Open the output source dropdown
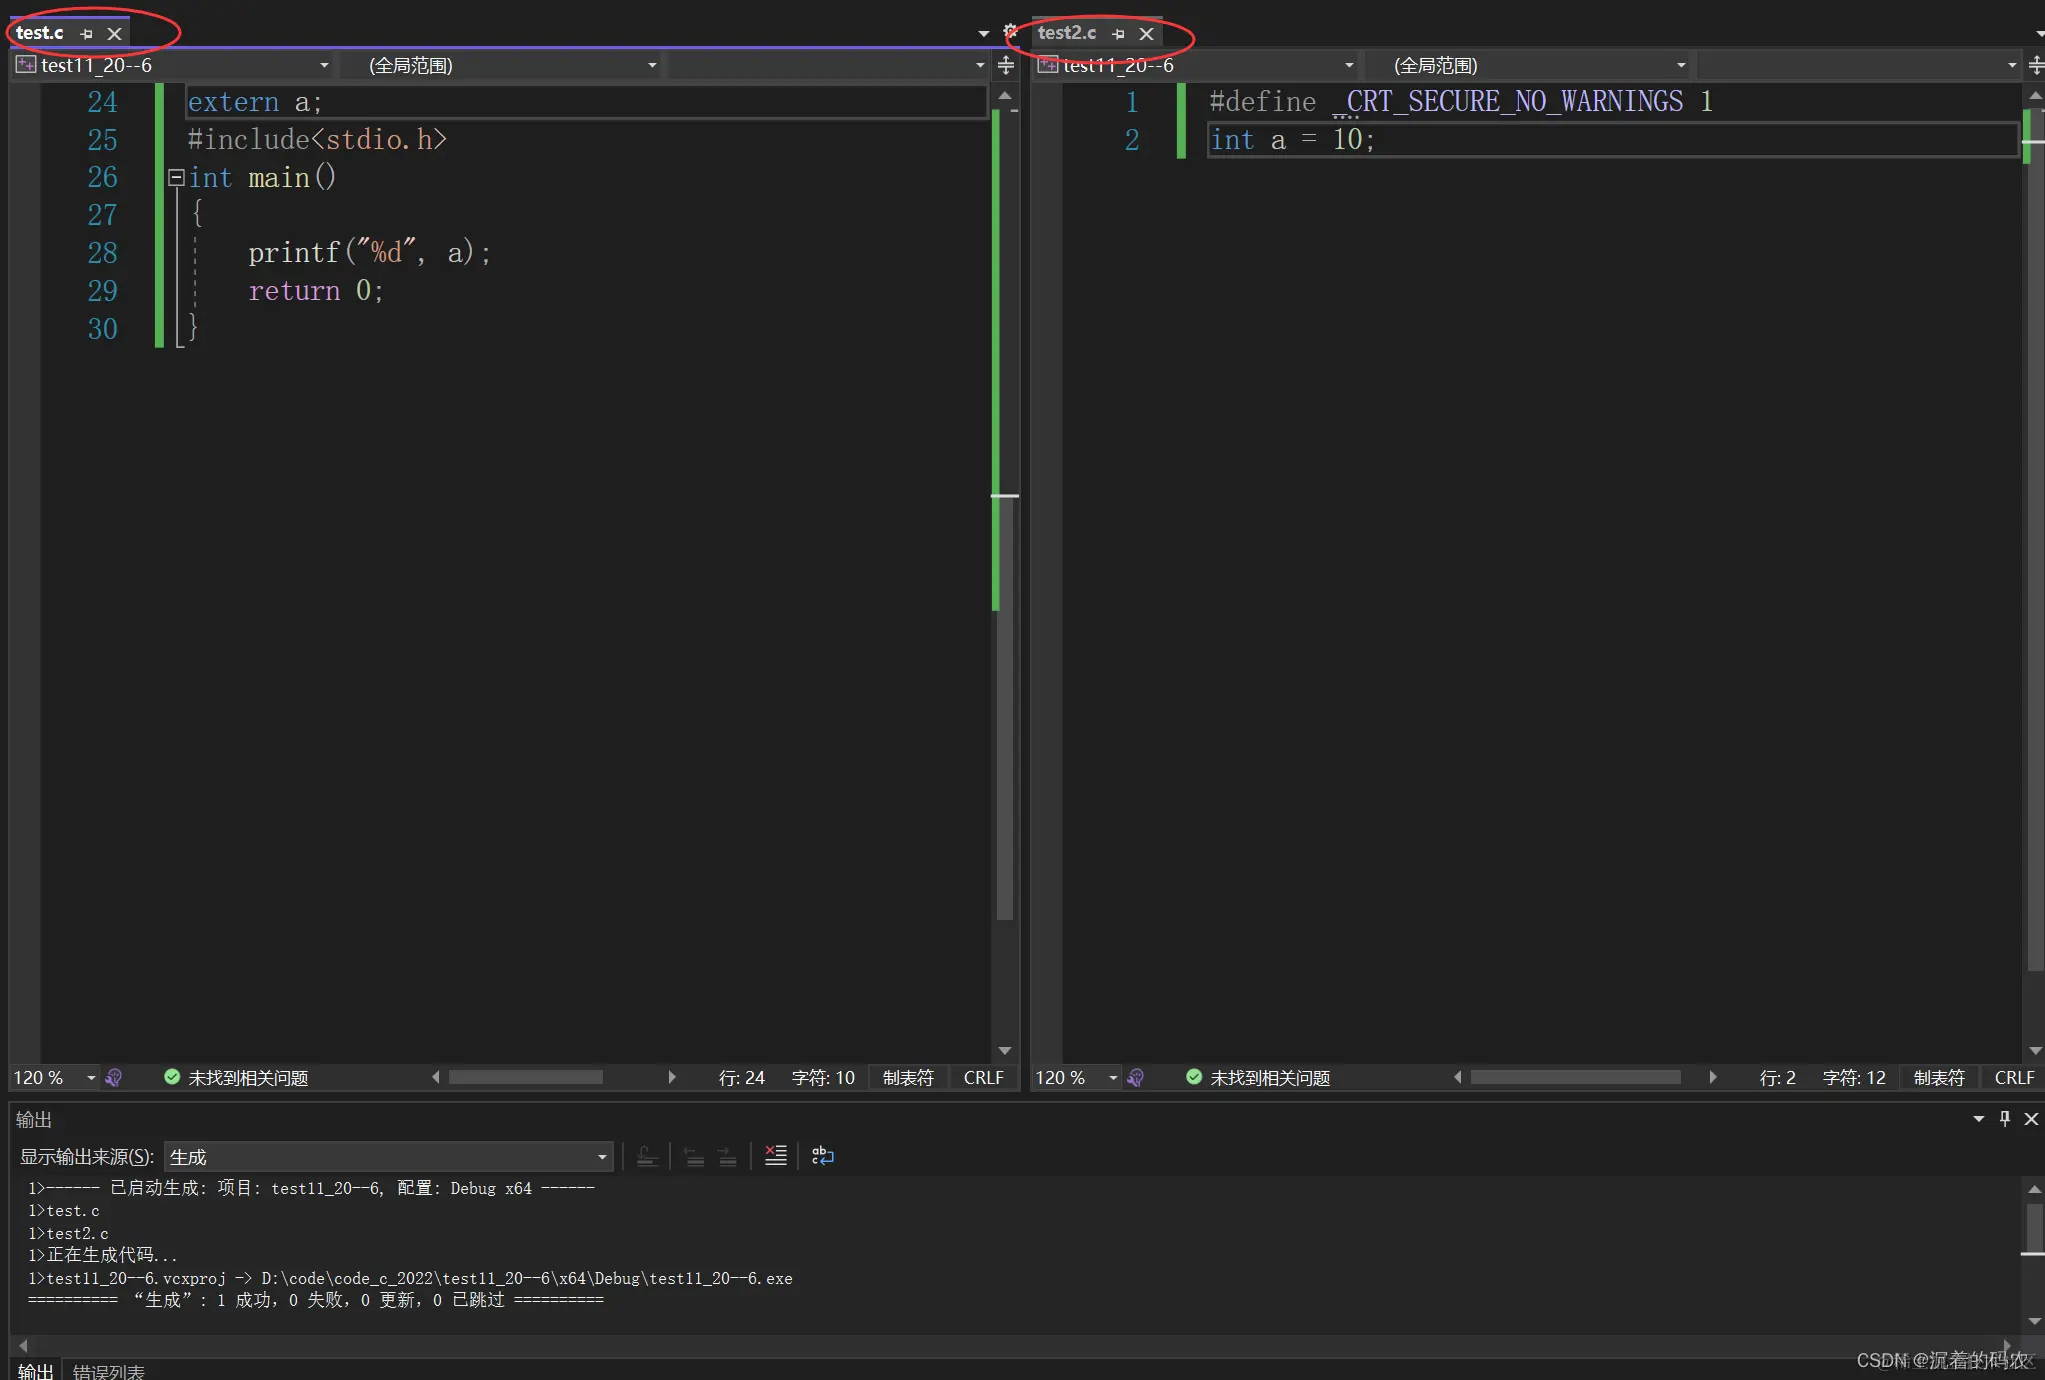2045x1380 pixels. 601,1157
